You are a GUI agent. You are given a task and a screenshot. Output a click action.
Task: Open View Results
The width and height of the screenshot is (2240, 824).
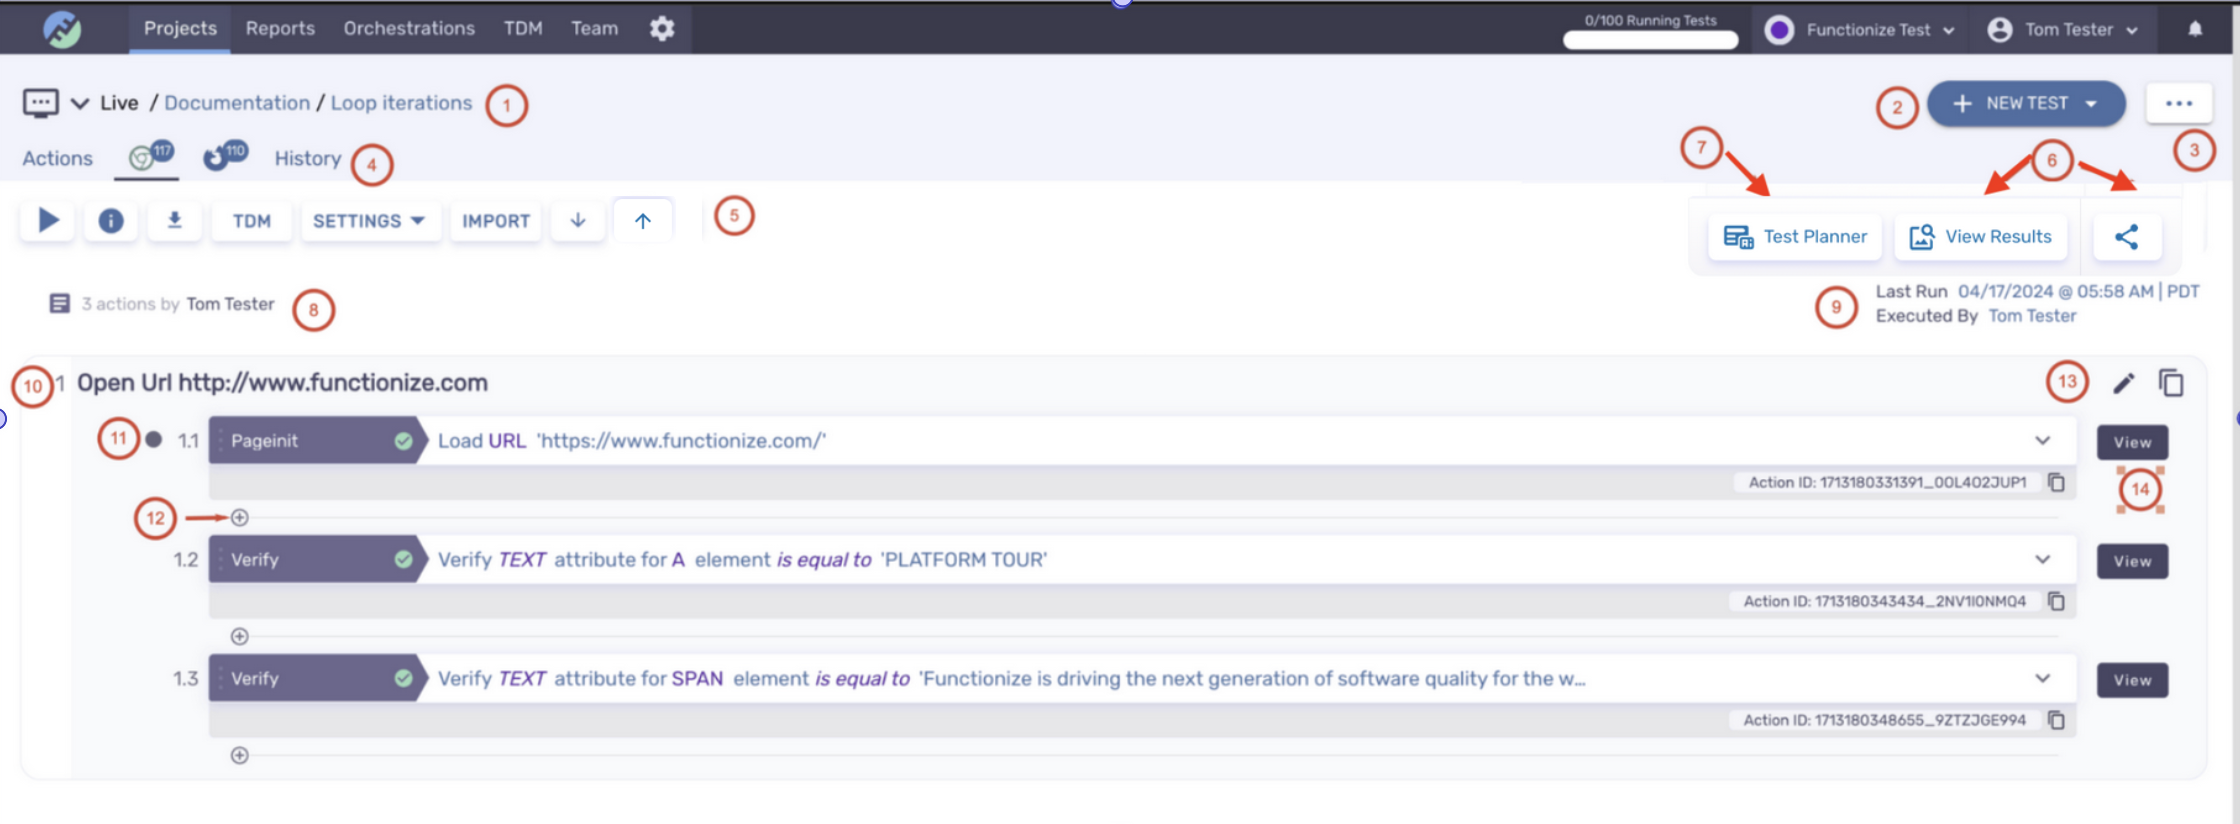[1980, 237]
